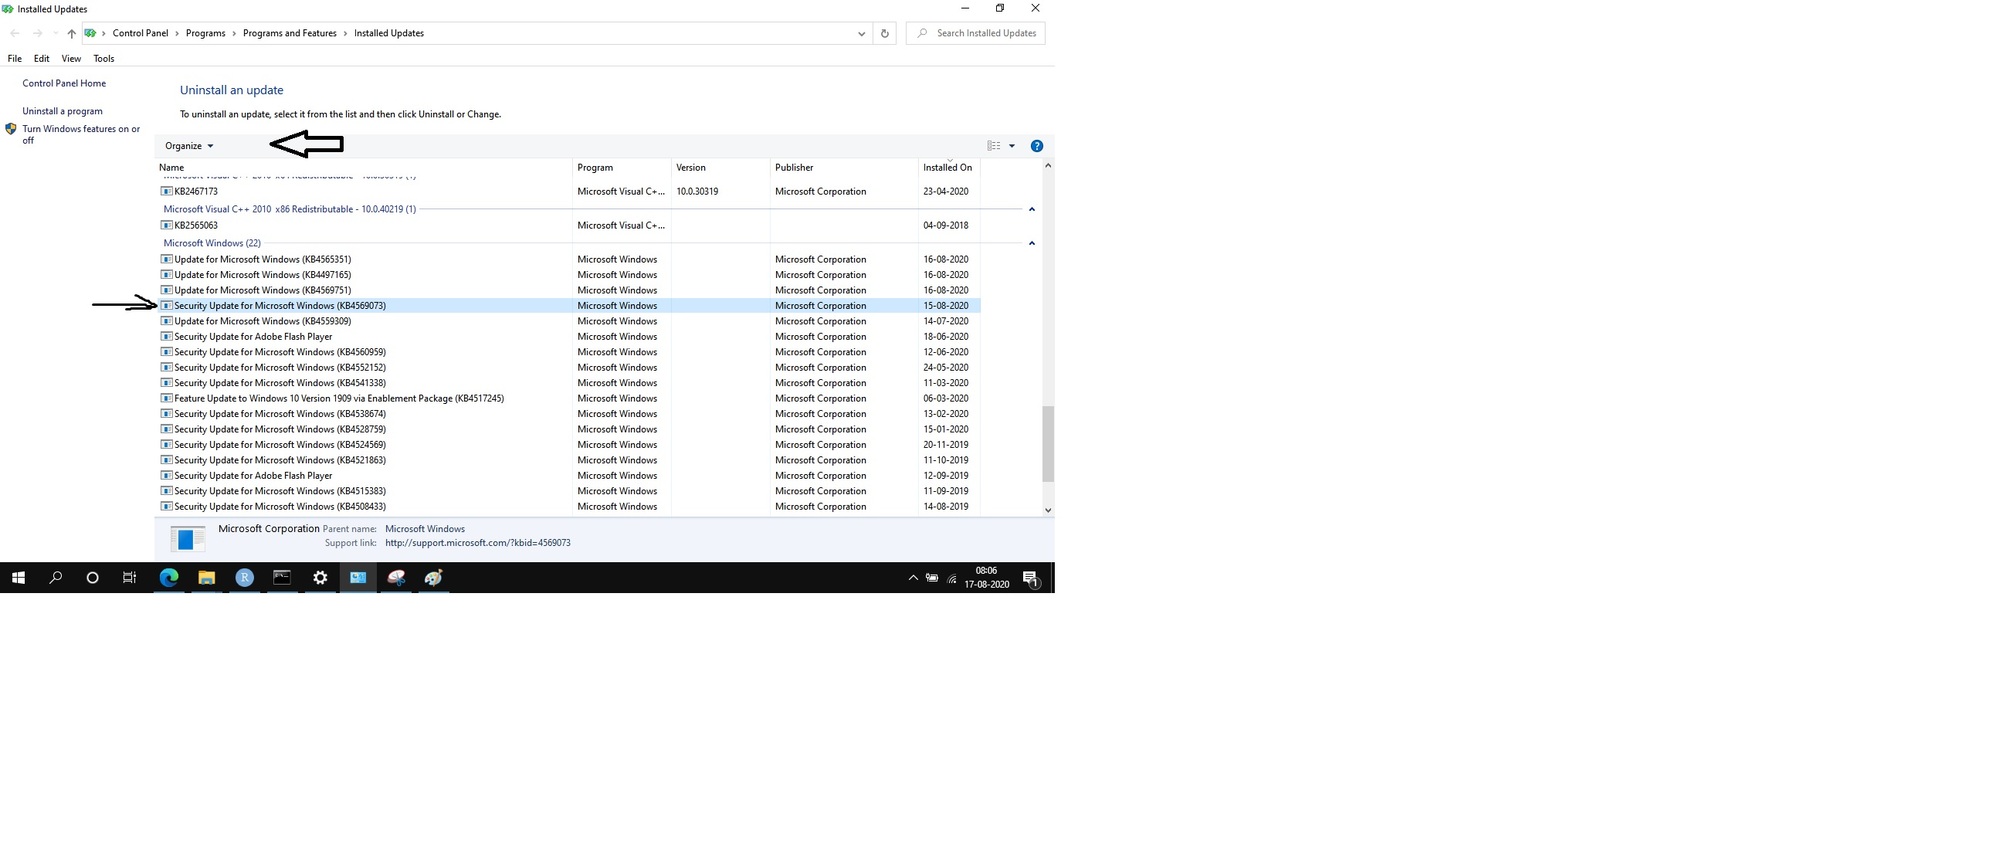Refresh the Installed Updates list
The image size is (2000, 851).
[x=884, y=33]
